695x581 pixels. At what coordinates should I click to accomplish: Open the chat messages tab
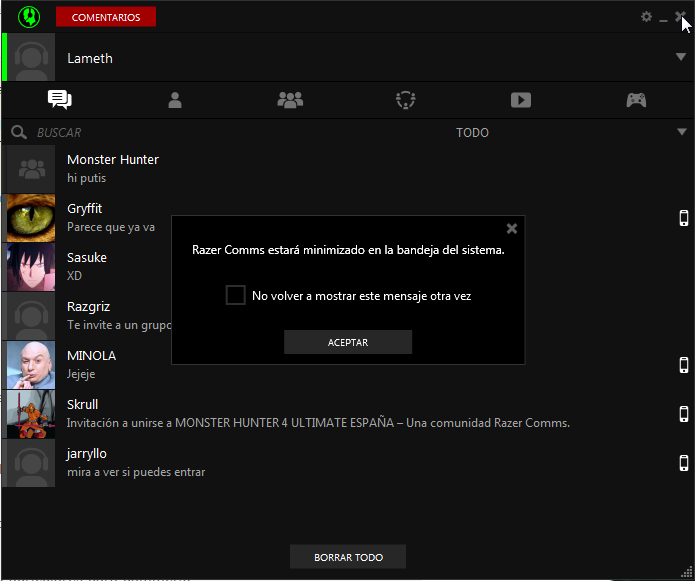(x=59, y=100)
